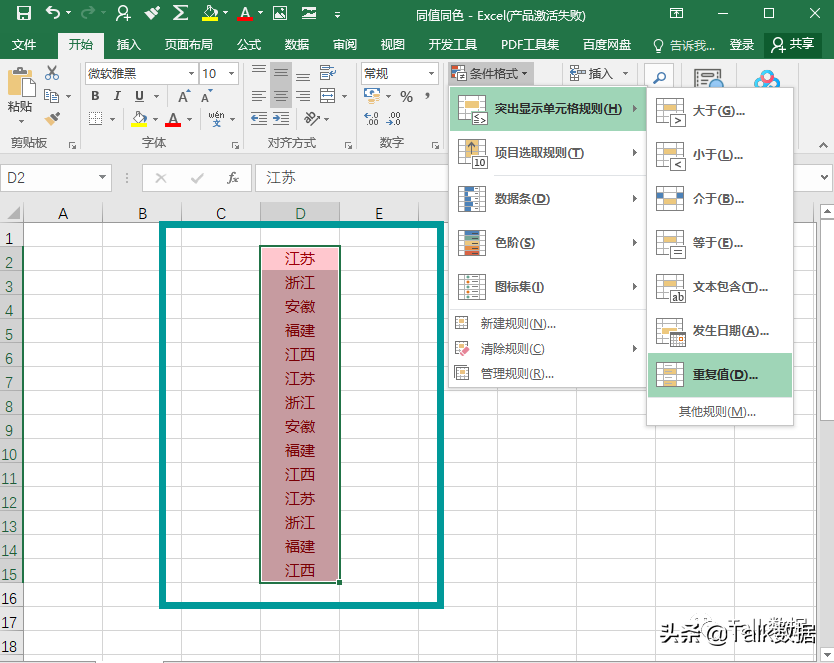Open the 项目选取规则(T) submenu
This screenshot has height=663, width=834.
click(548, 153)
